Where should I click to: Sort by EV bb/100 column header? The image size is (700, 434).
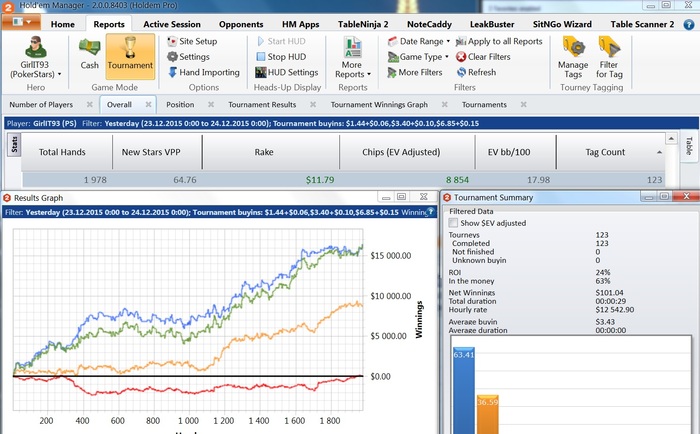tap(516, 152)
